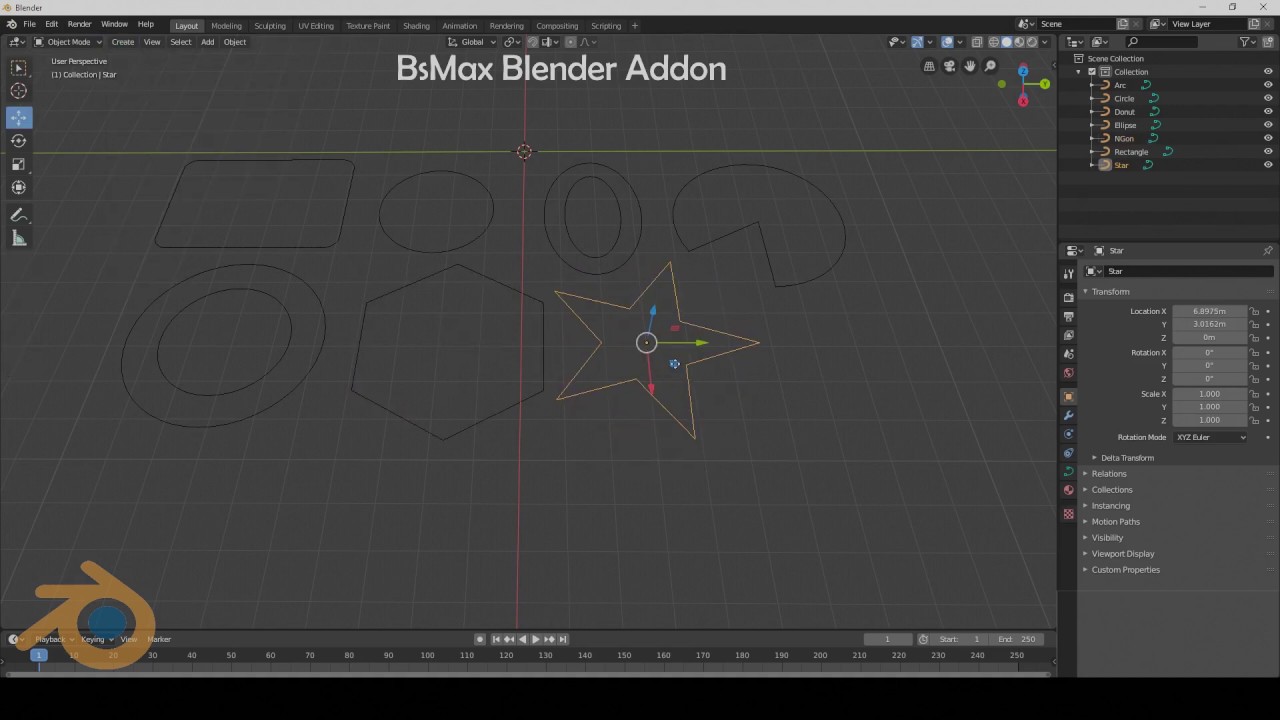
Task: Select the Select Box tool
Action: [18, 68]
